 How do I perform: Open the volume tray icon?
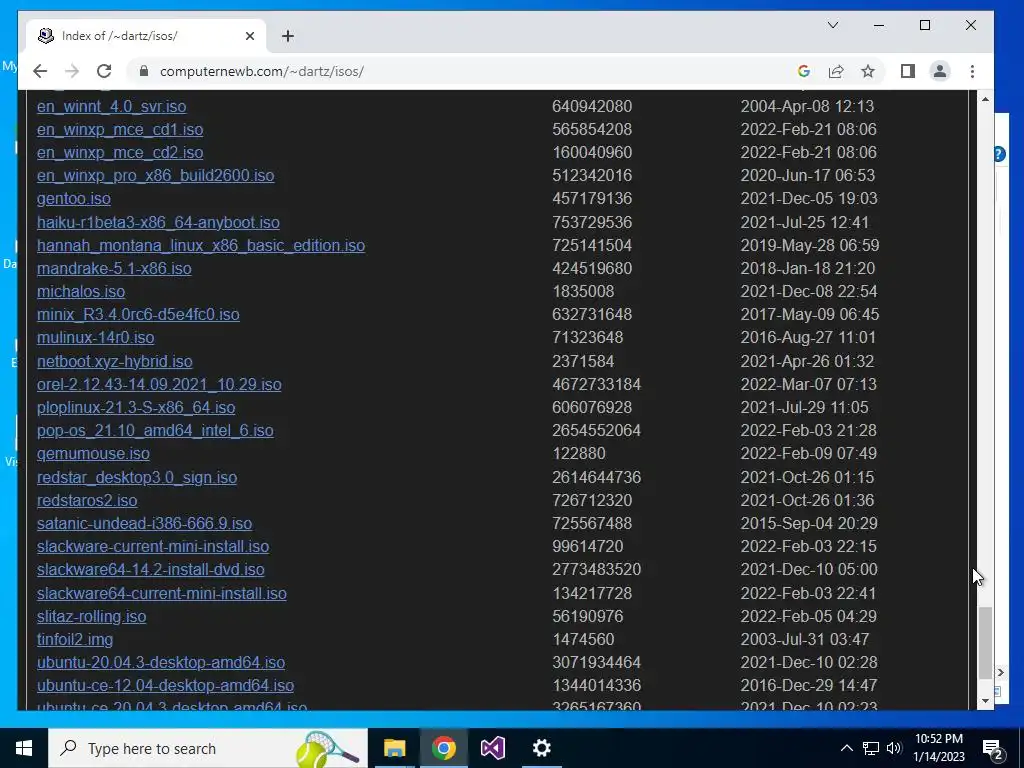894,748
